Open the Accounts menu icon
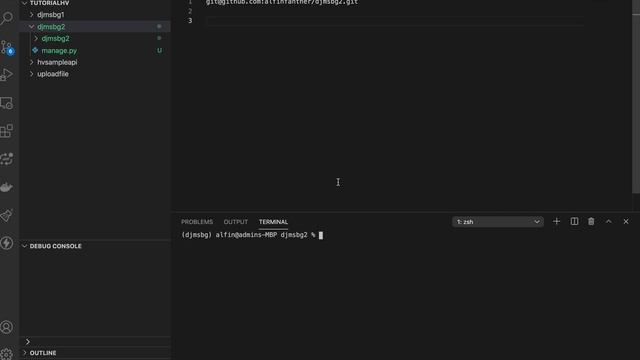 (x=7, y=327)
